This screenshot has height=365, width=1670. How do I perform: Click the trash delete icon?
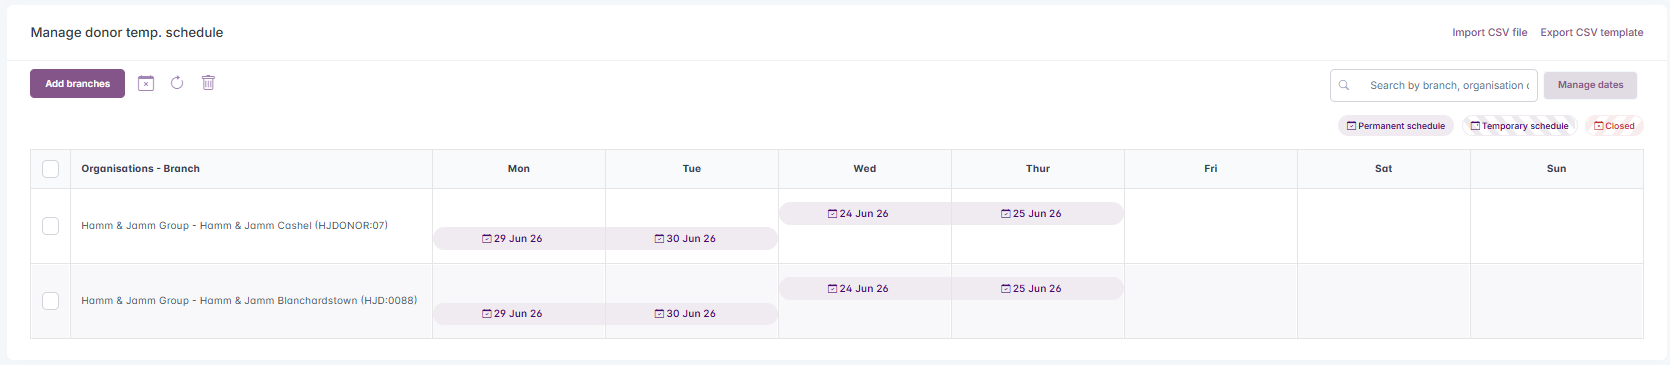(x=208, y=83)
